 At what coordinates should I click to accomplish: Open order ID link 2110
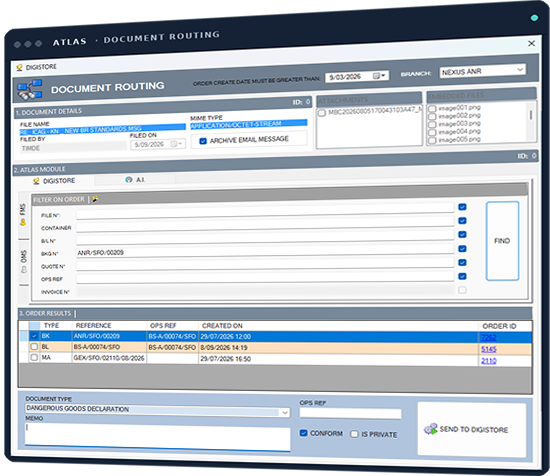(x=488, y=361)
